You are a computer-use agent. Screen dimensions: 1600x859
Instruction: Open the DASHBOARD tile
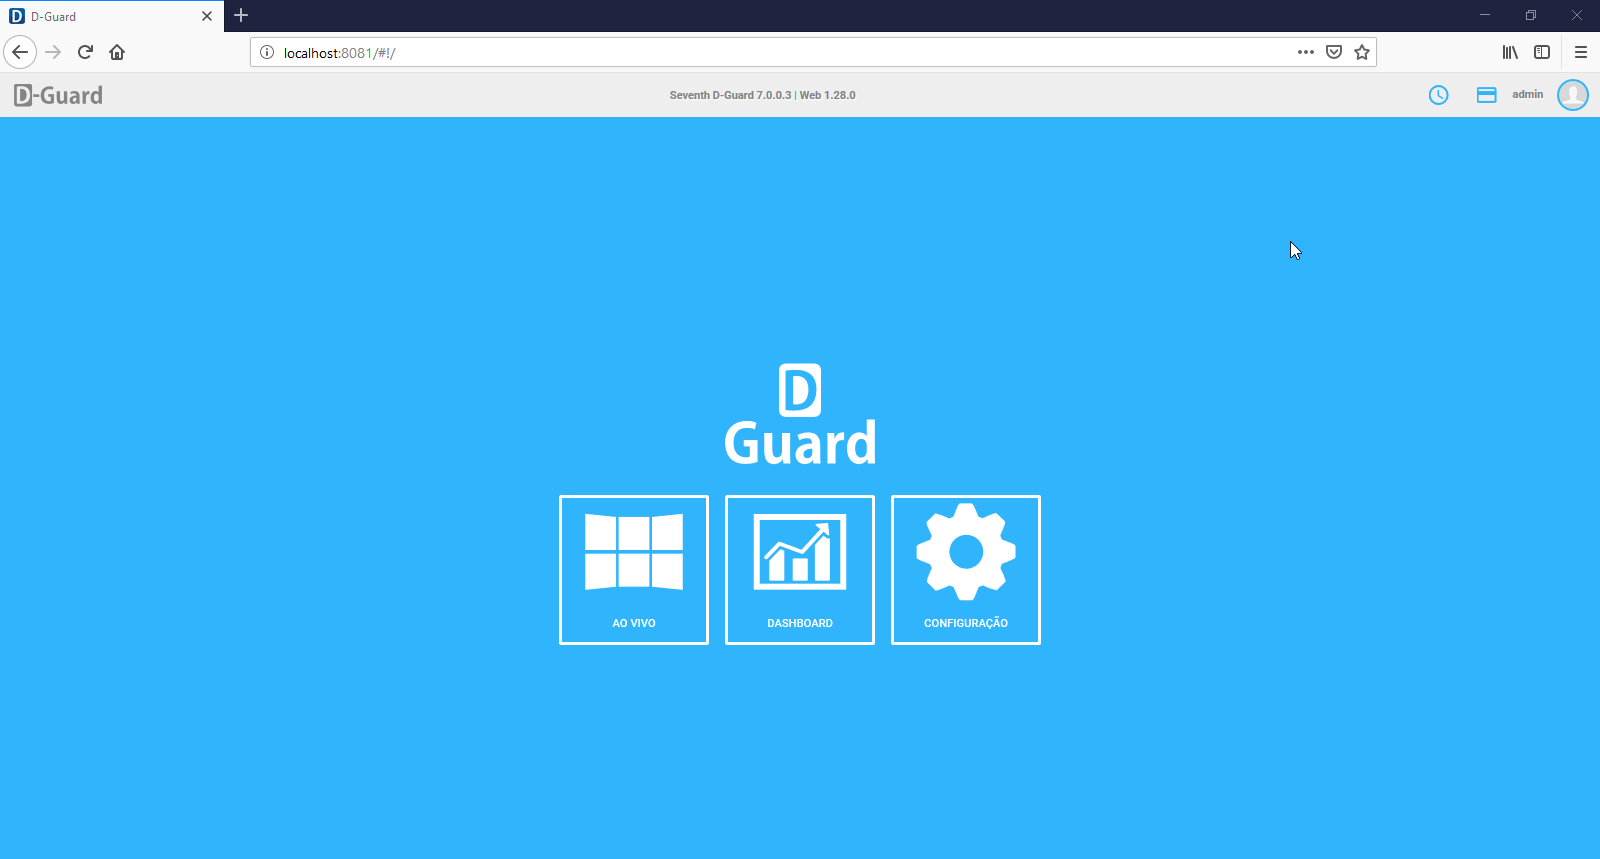coord(800,570)
